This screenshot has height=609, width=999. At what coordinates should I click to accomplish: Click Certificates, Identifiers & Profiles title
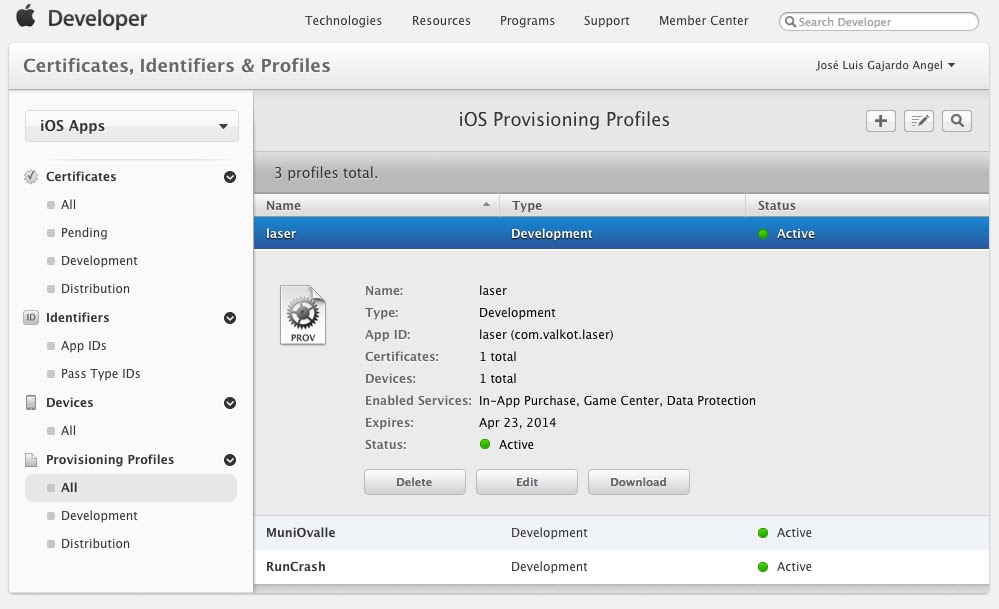176,66
